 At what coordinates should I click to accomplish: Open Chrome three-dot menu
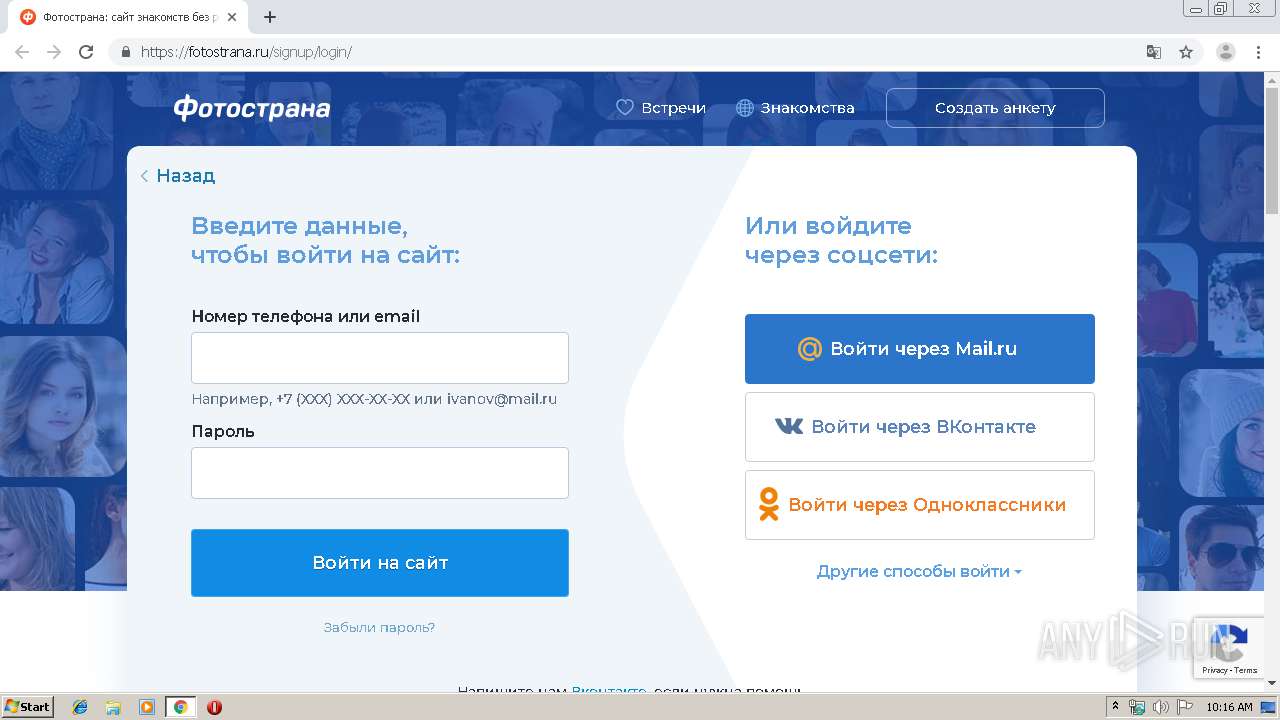click(1258, 52)
